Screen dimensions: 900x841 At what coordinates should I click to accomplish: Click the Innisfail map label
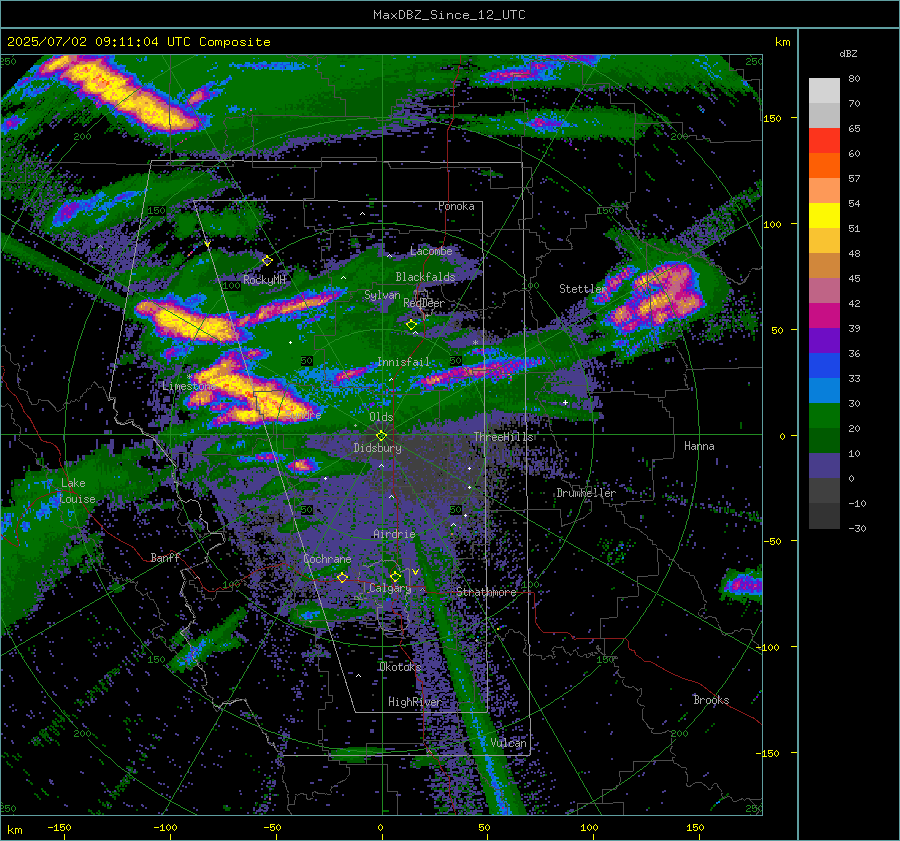click(404, 362)
